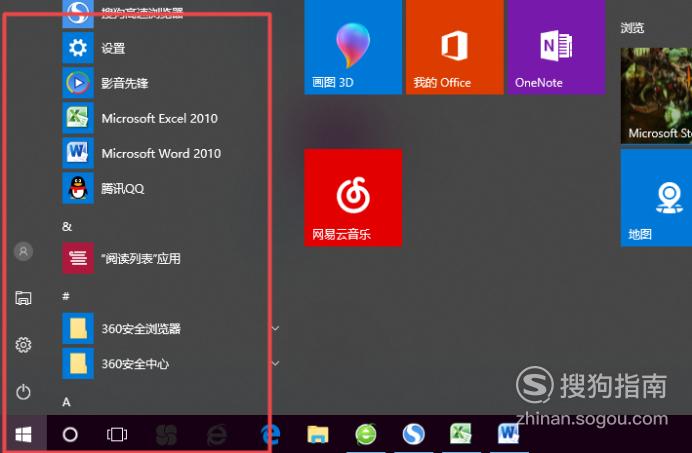
Task: Expand the 360安全中心 folder chevron
Action: click(x=275, y=363)
